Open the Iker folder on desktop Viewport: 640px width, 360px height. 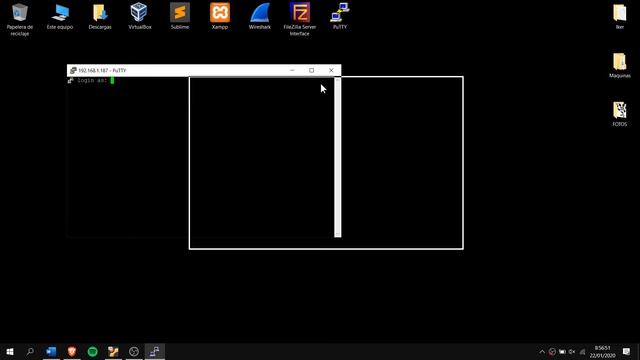click(x=620, y=16)
